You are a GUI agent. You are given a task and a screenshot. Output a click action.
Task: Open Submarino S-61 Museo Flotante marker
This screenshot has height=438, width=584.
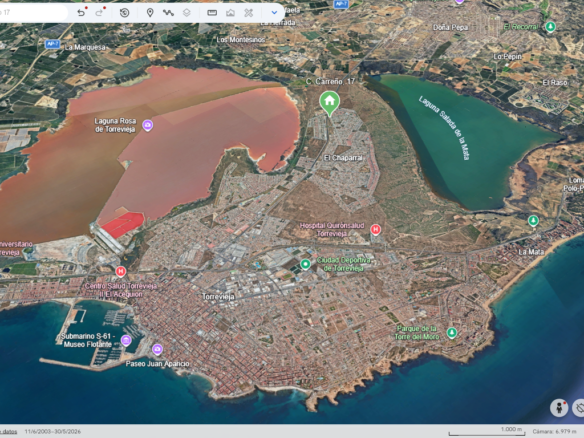click(126, 340)
